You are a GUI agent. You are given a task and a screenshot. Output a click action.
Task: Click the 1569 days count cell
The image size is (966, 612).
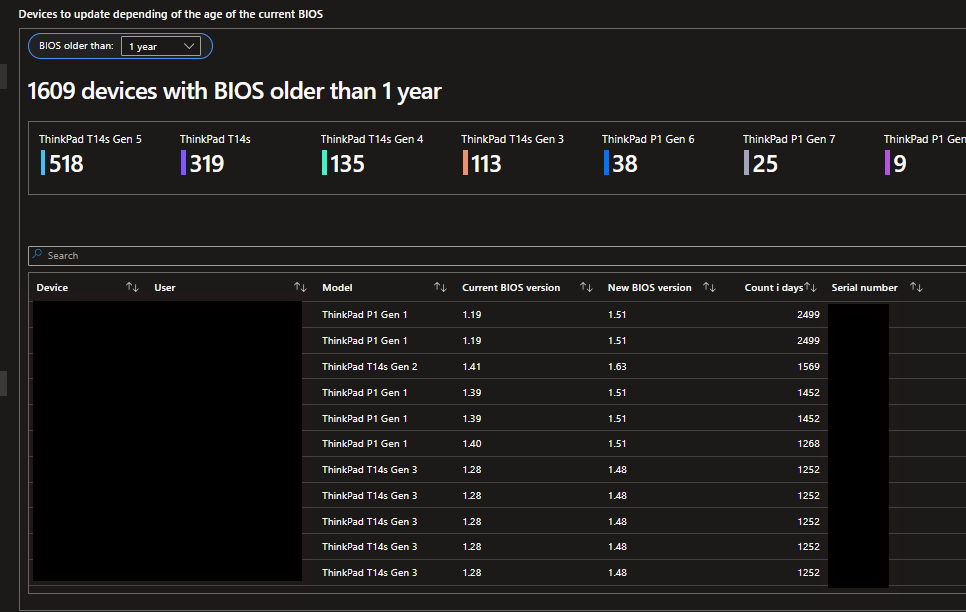808,367
